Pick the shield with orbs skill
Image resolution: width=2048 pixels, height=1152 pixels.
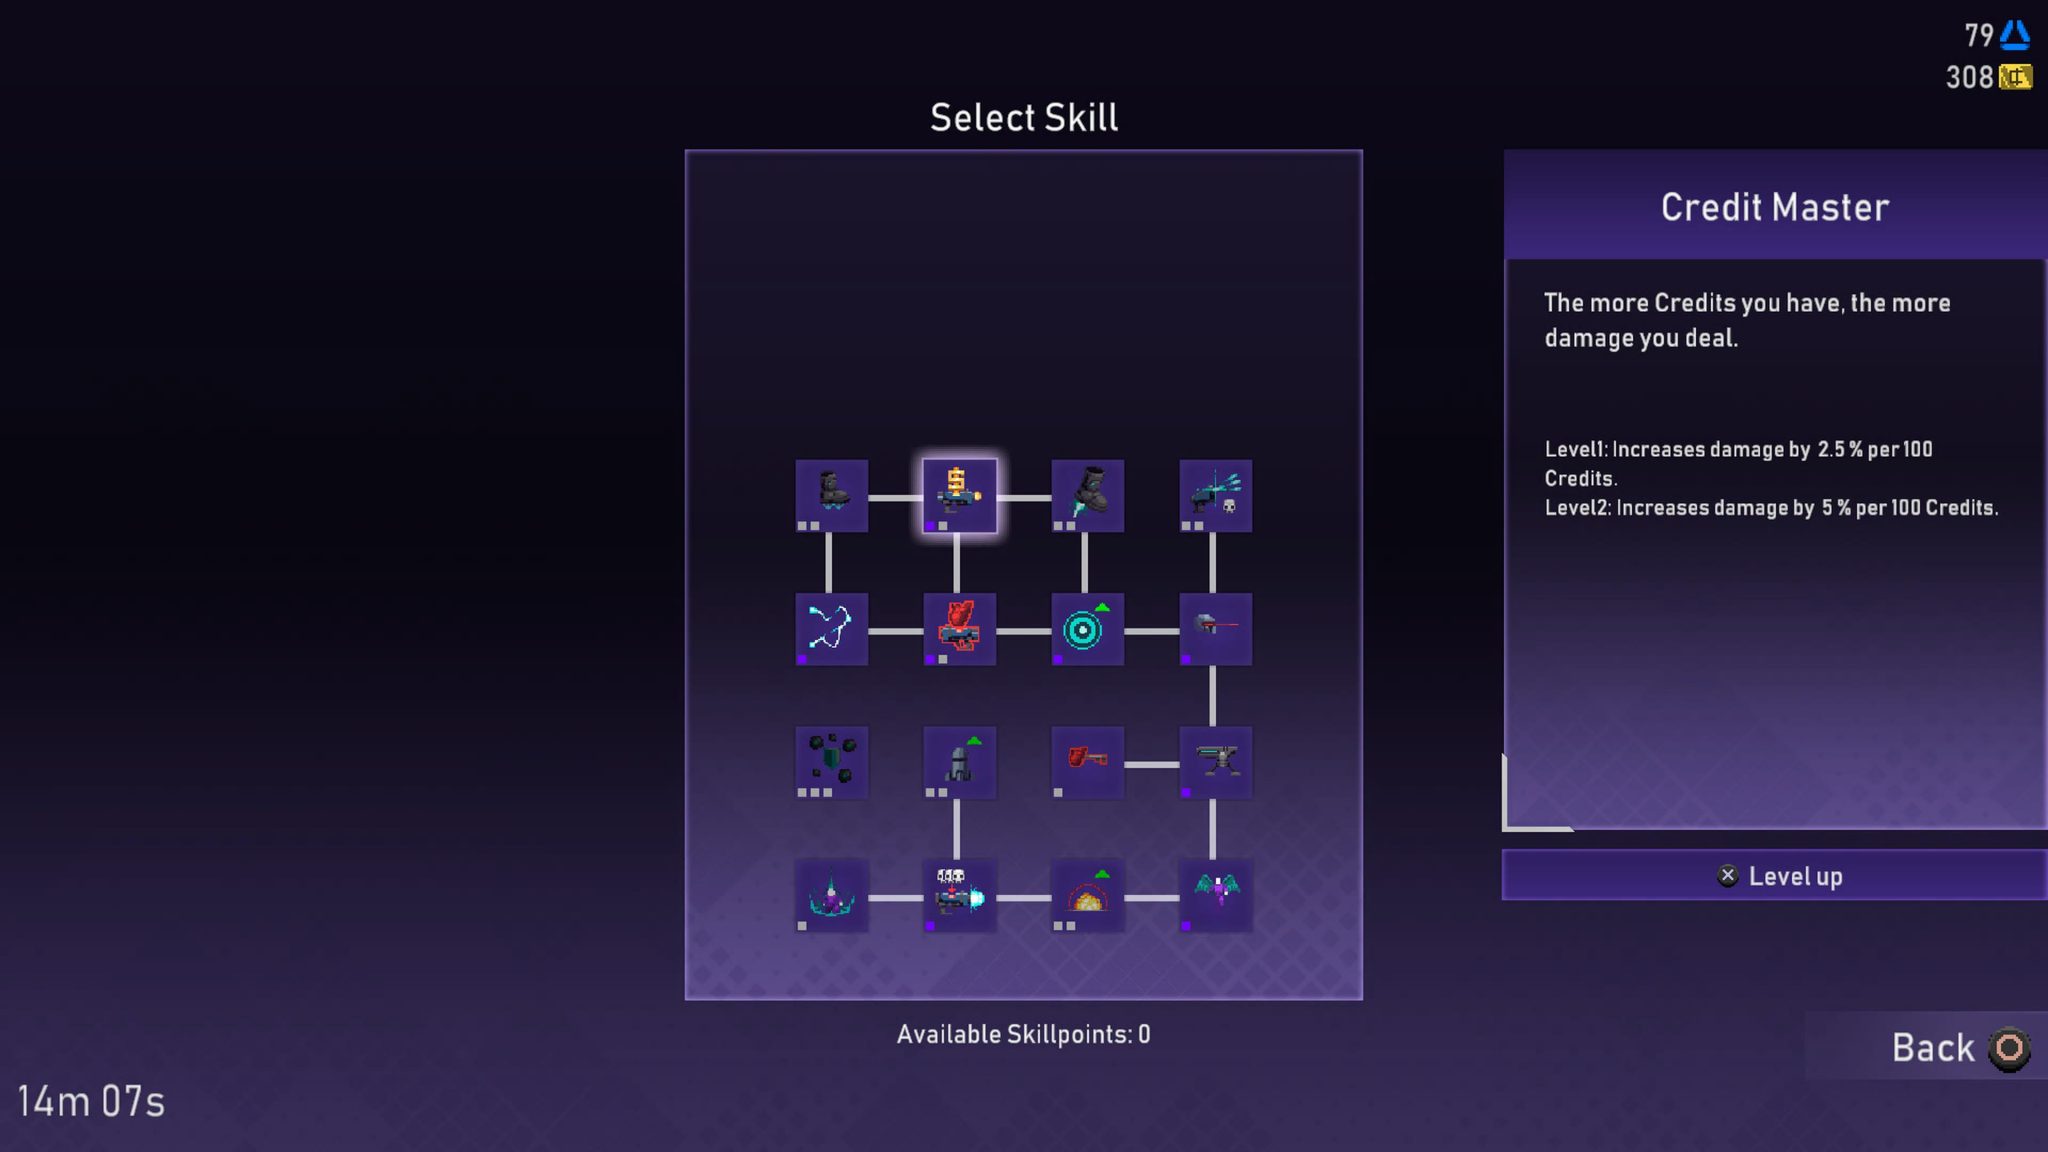coord(830,762)
